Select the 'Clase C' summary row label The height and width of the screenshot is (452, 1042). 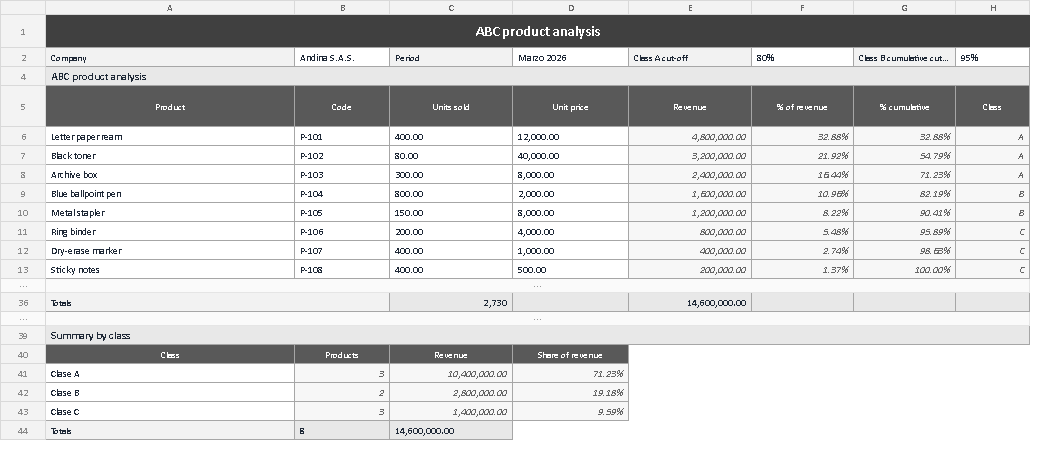(170, 411)
